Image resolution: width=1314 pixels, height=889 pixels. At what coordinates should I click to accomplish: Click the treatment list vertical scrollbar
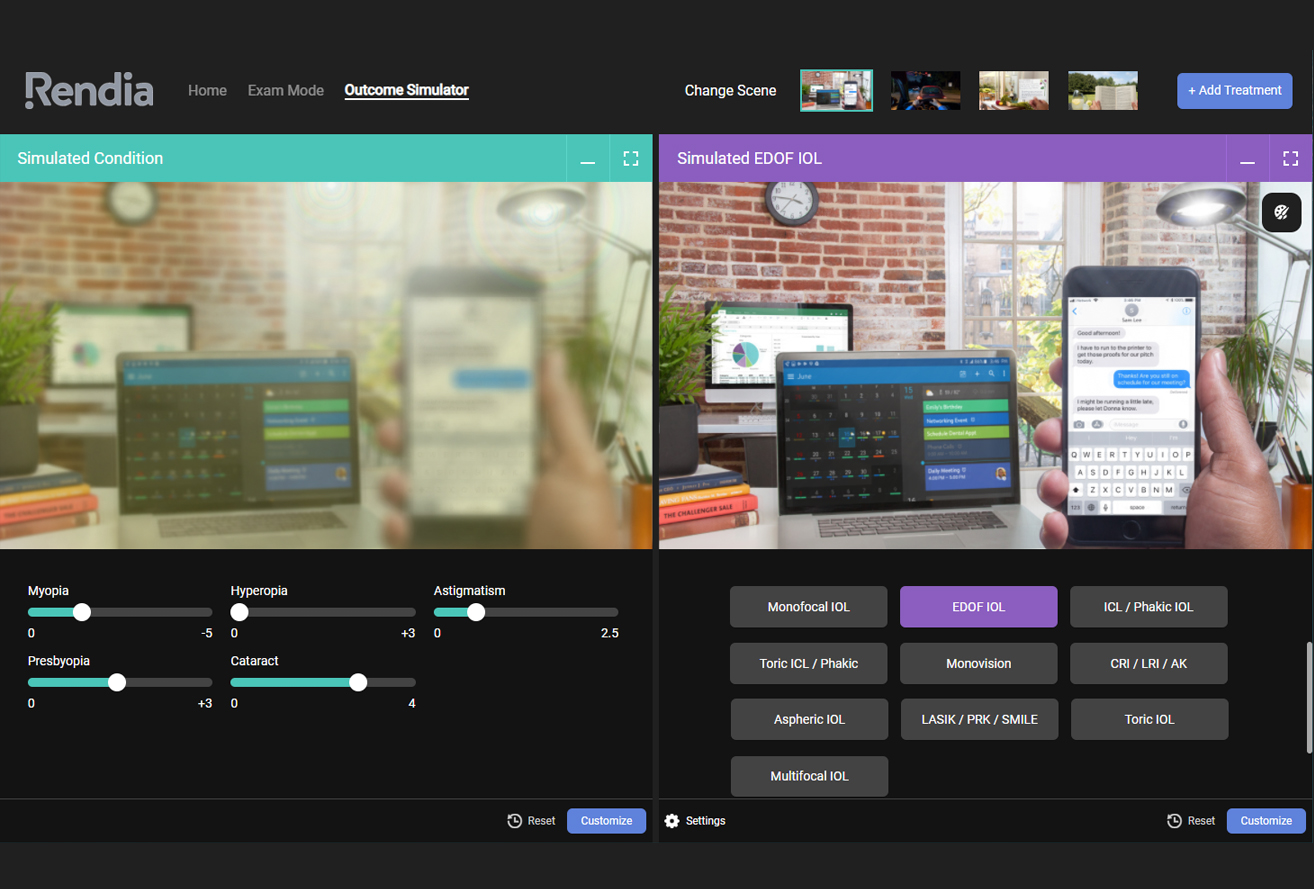pos(1308,698)
